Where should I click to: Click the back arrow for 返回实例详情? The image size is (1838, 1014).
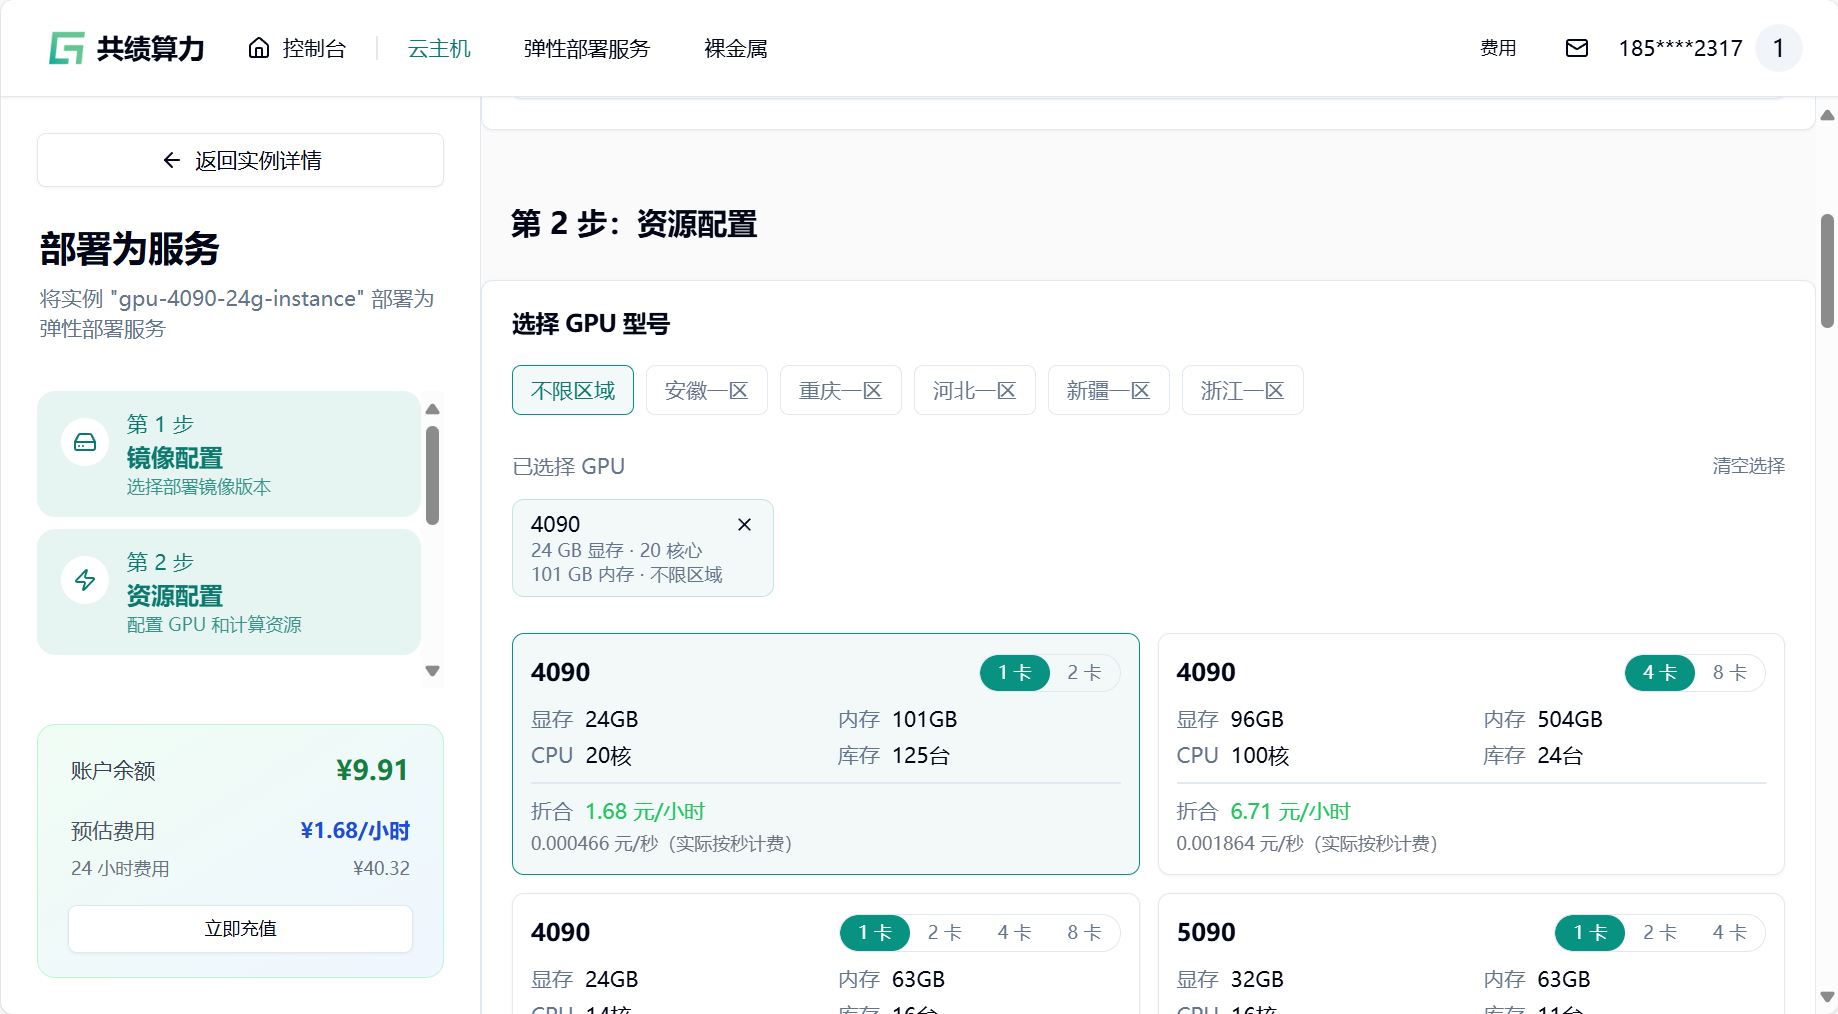(172, 161)
